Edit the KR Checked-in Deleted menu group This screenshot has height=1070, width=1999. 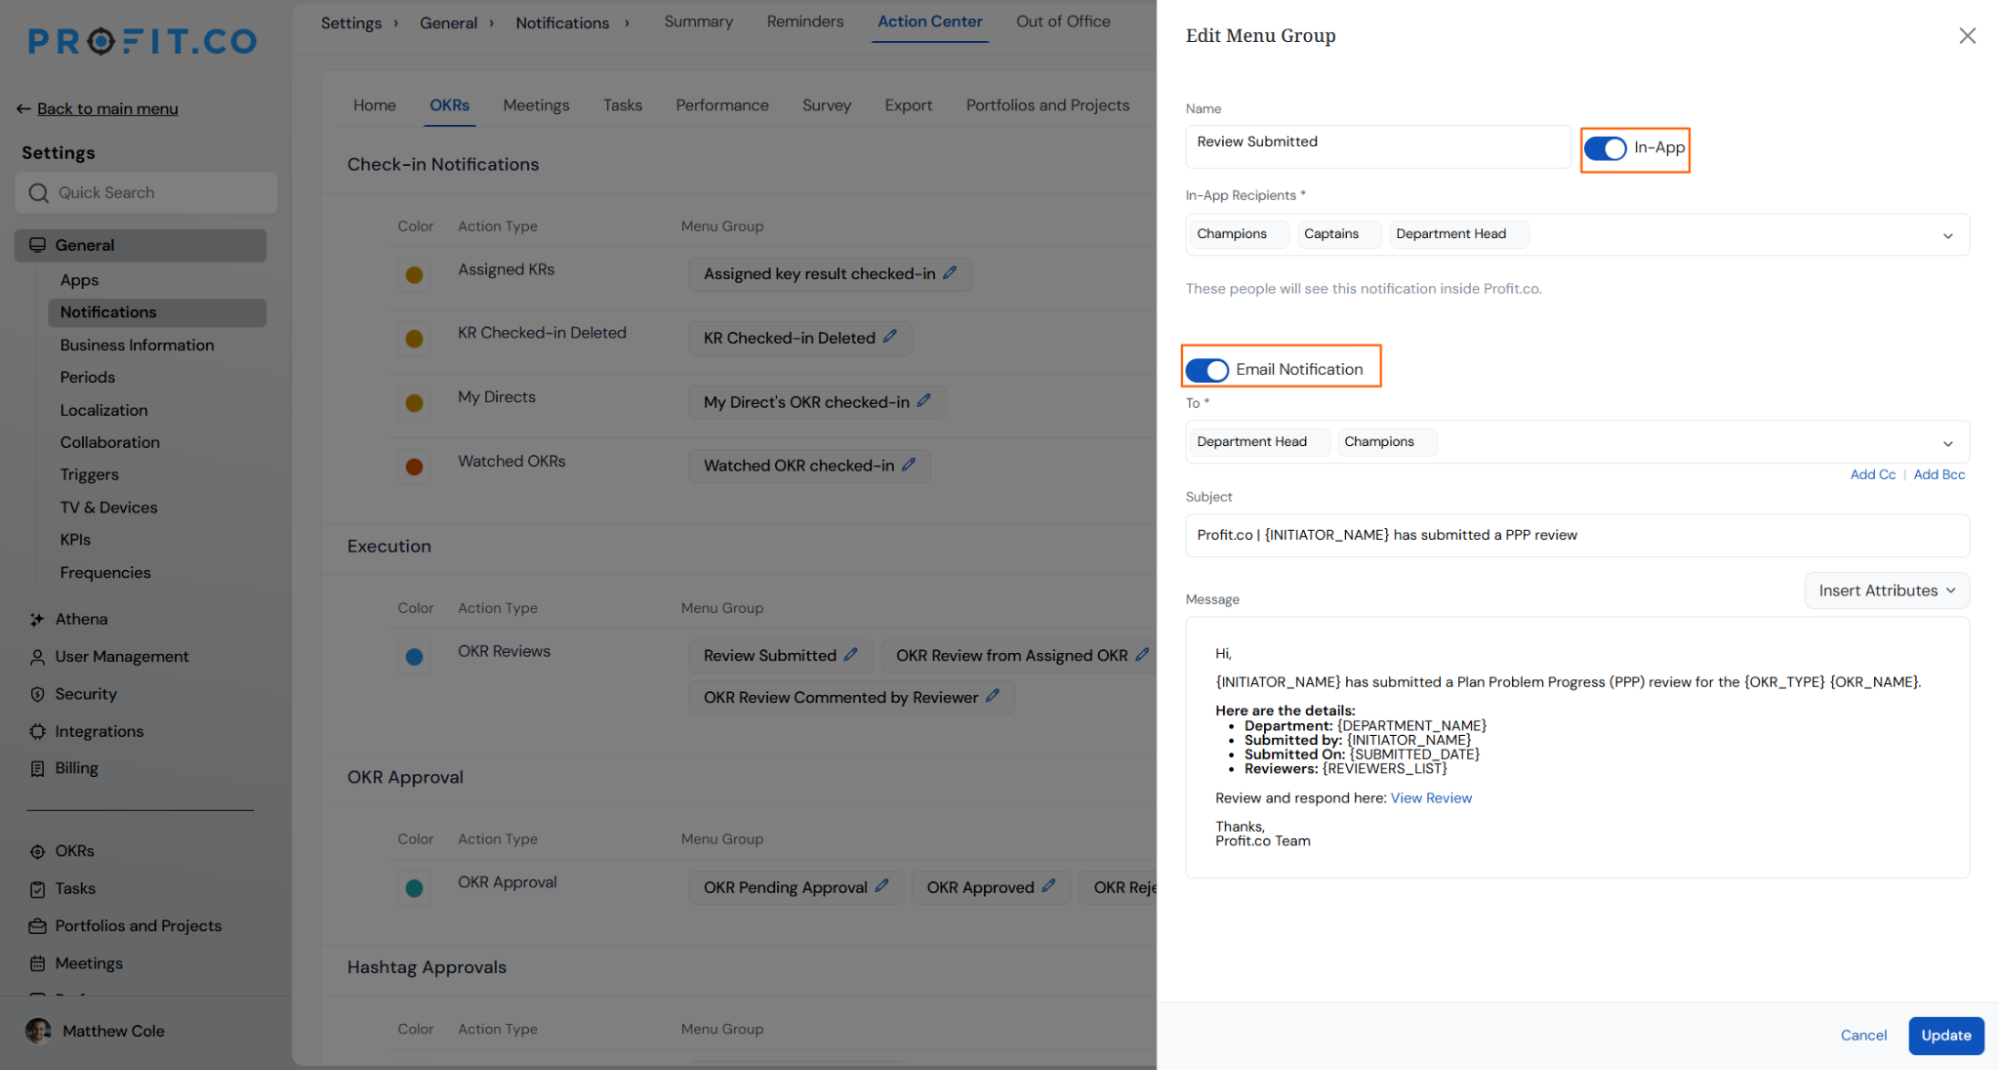[889, 337]
